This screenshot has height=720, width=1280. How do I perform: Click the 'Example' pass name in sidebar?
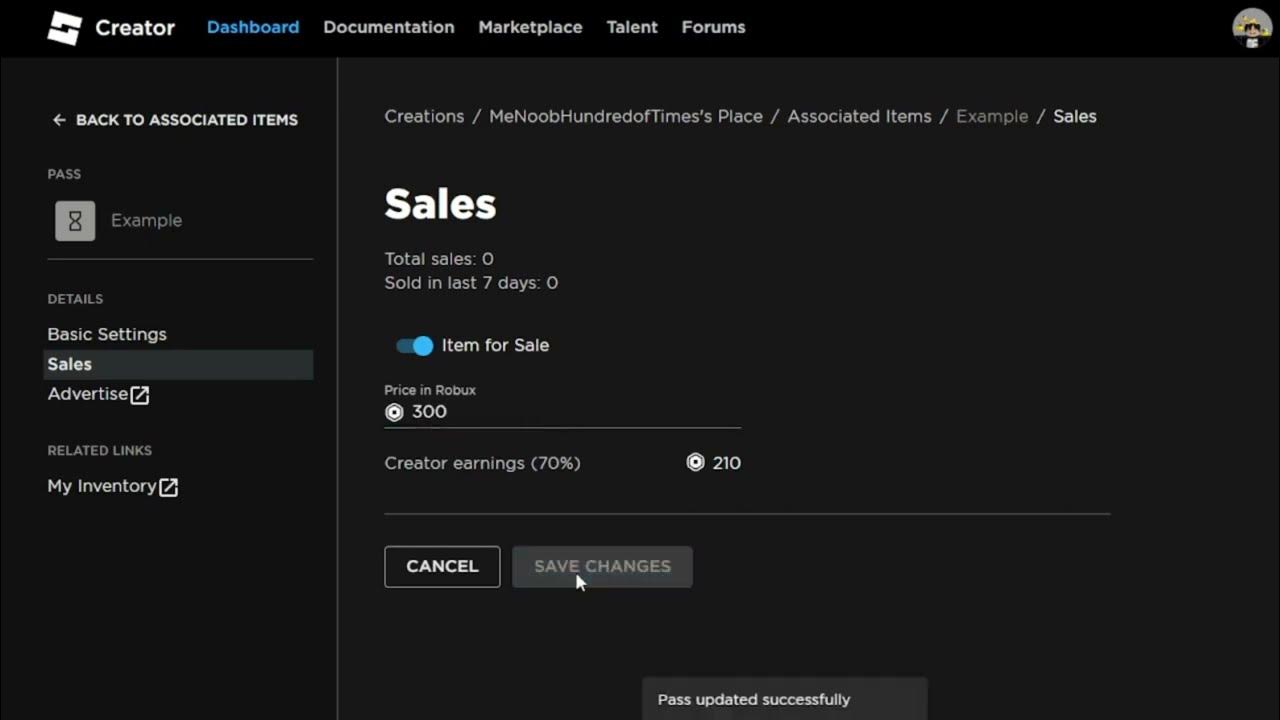point(146,221)
